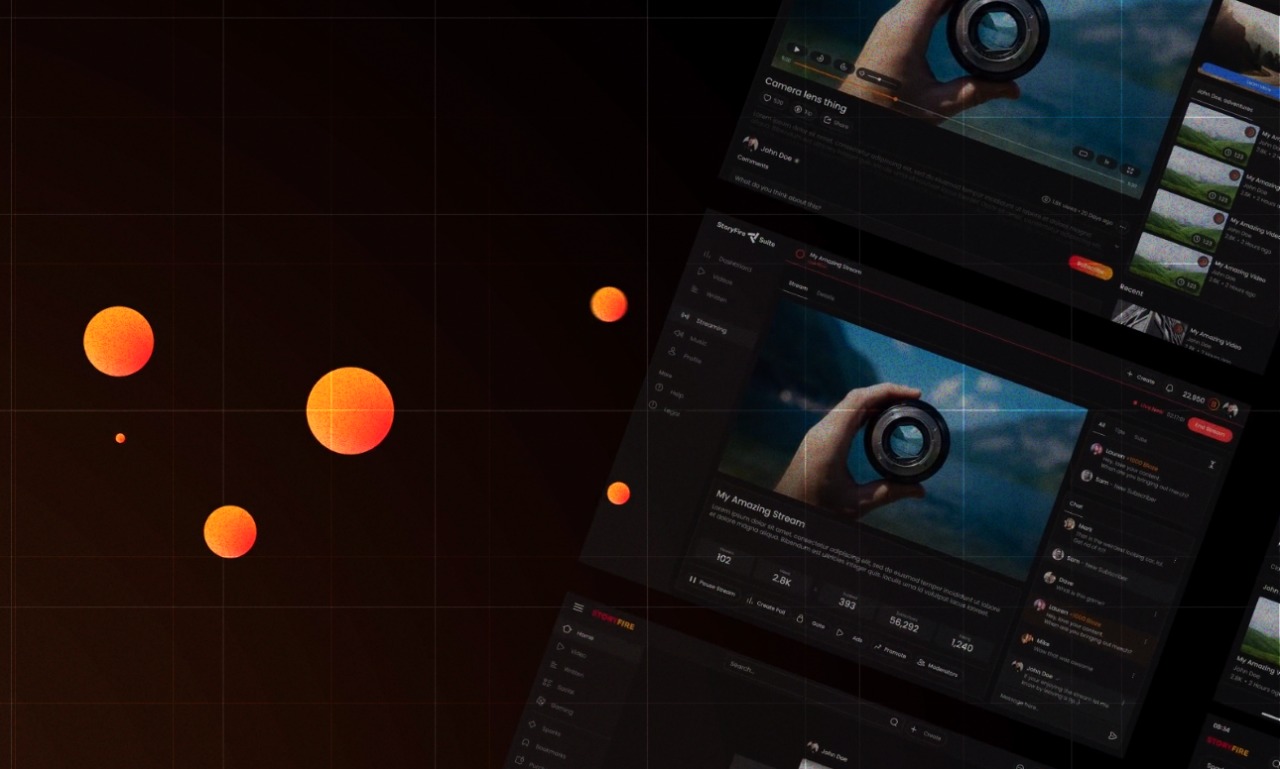Click the Create Poll button
This screenshot has width=1280, height=769.
pos(766,607)
